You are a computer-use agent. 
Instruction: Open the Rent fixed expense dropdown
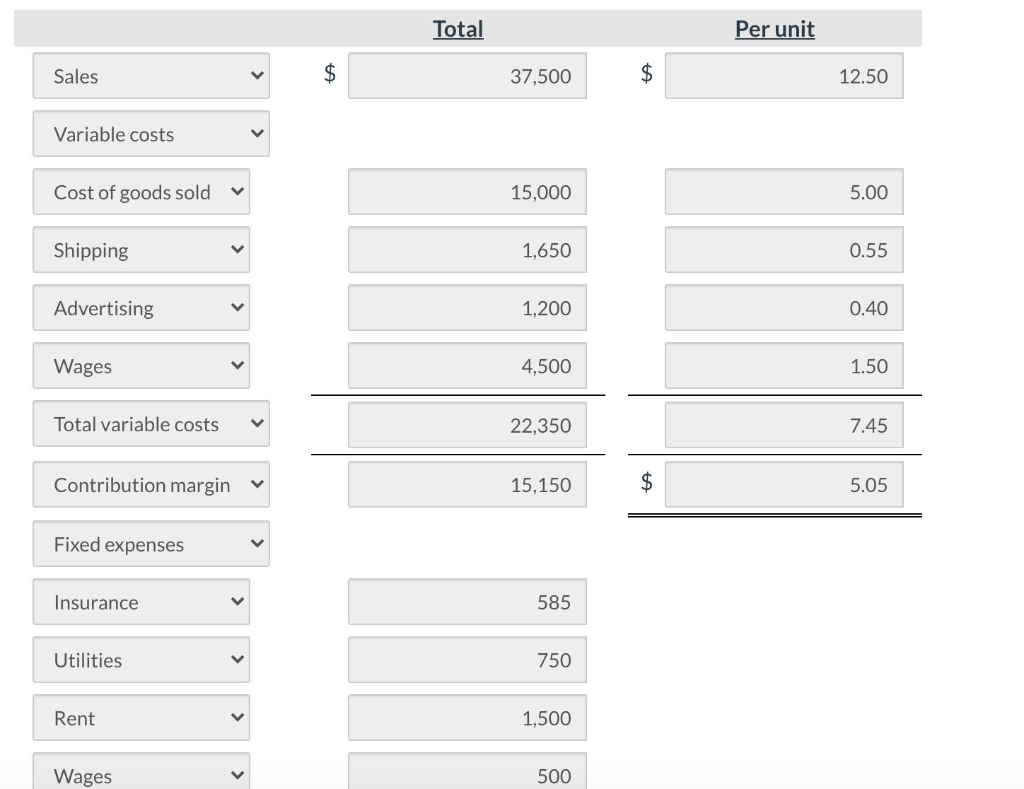[141, 717]
